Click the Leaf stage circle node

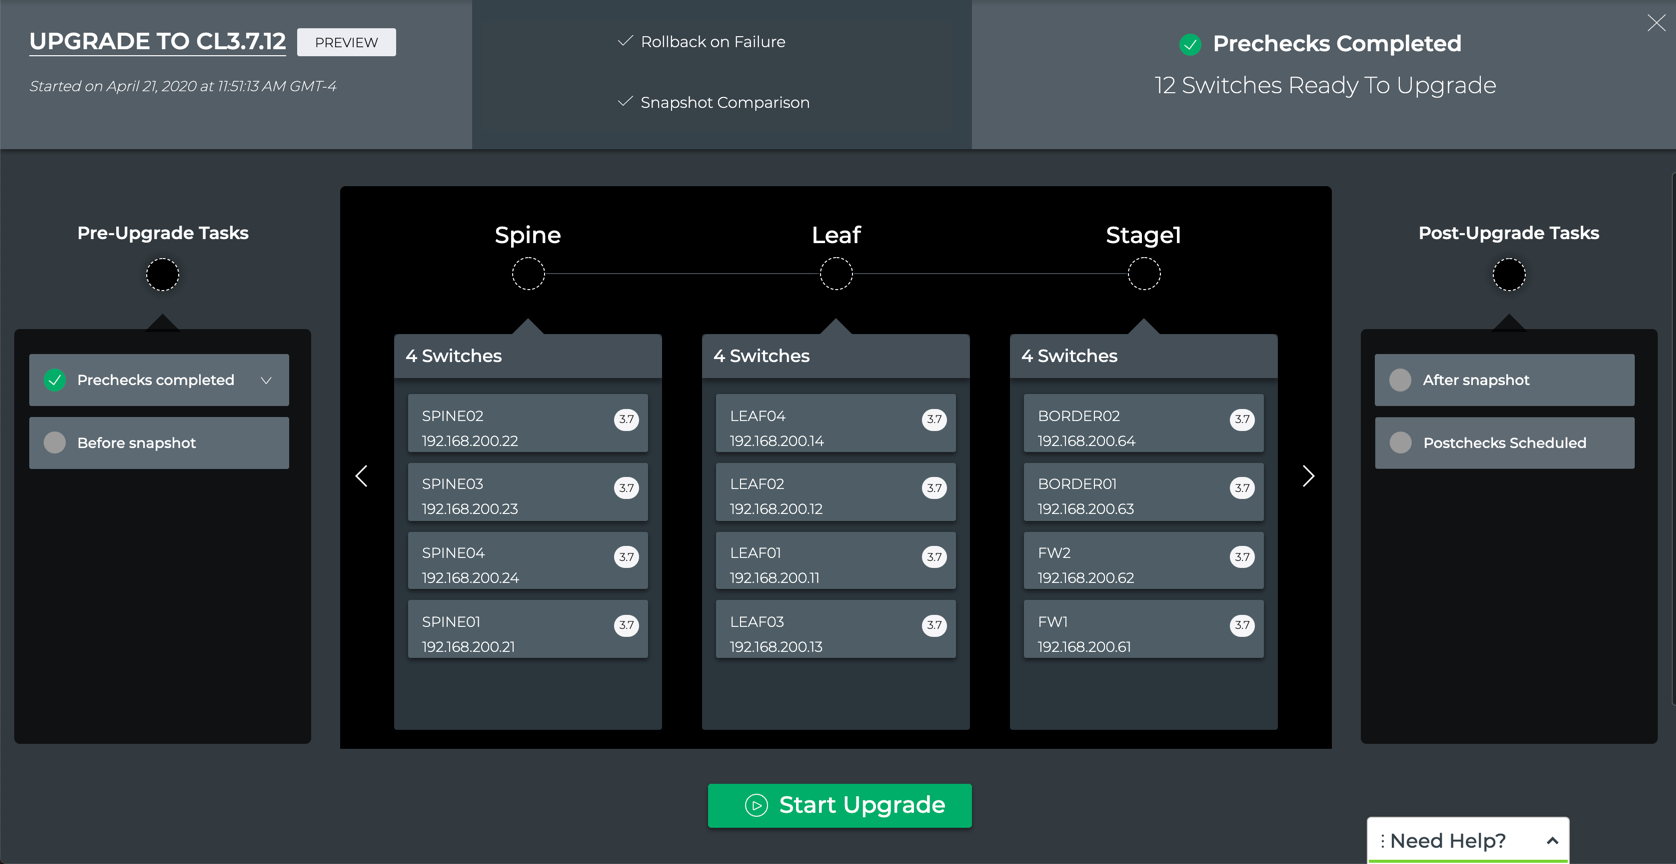click(x=836, y=274)
